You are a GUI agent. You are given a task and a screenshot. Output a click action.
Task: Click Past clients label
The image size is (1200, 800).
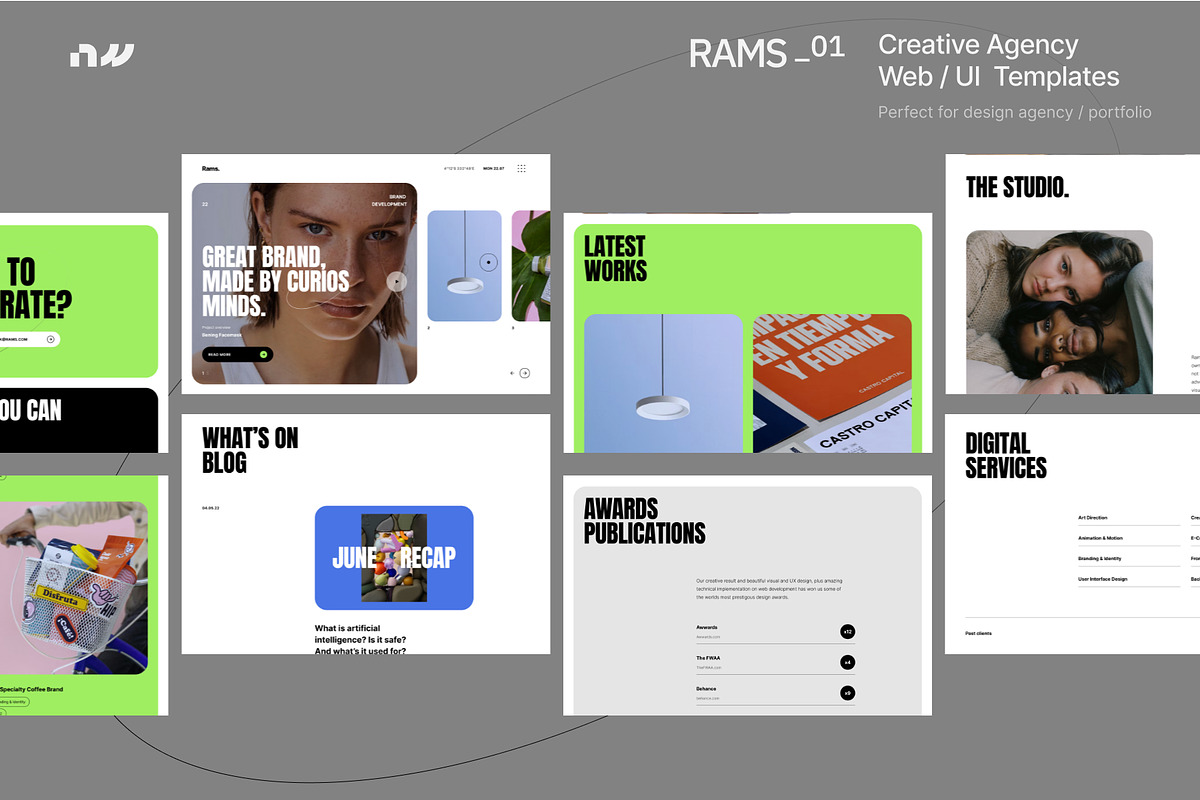coord(978,633)
